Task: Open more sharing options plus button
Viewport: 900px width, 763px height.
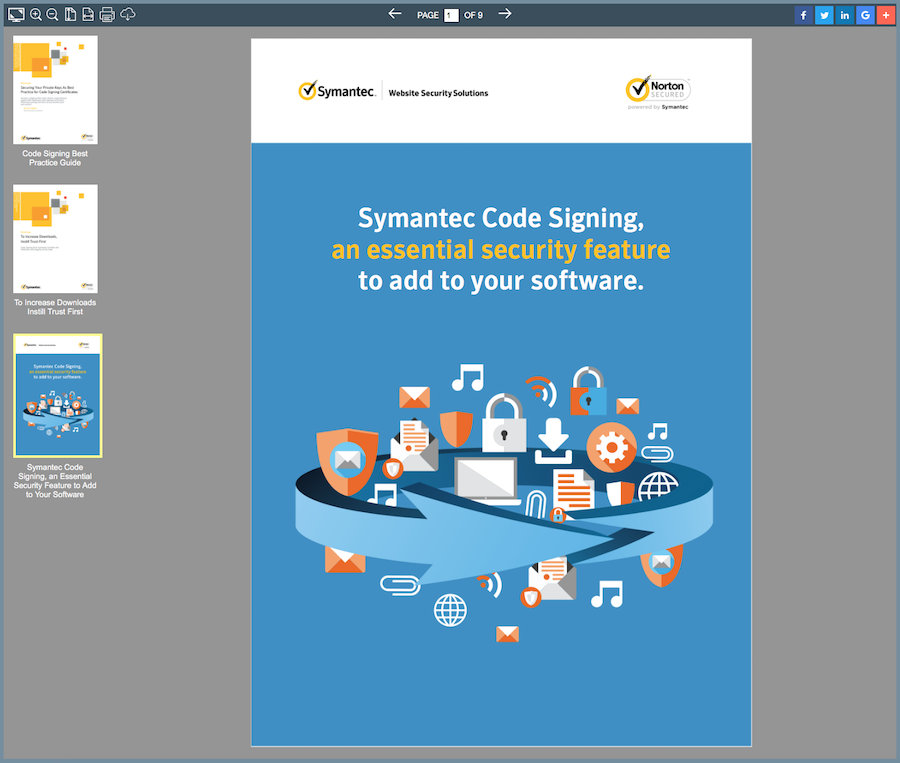Action: point(886,15)
